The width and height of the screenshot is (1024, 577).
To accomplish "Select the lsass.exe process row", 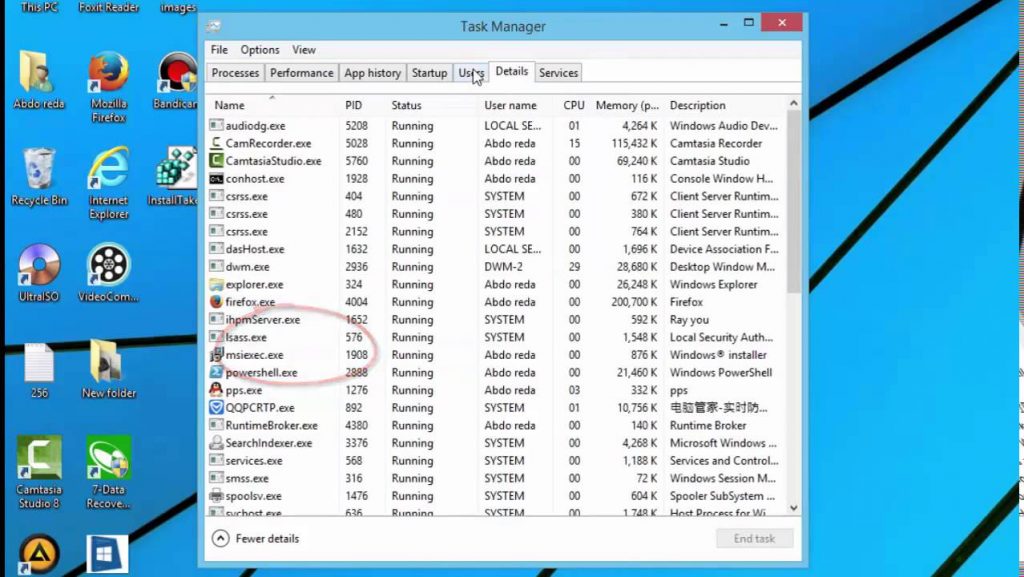I will 497,337.
